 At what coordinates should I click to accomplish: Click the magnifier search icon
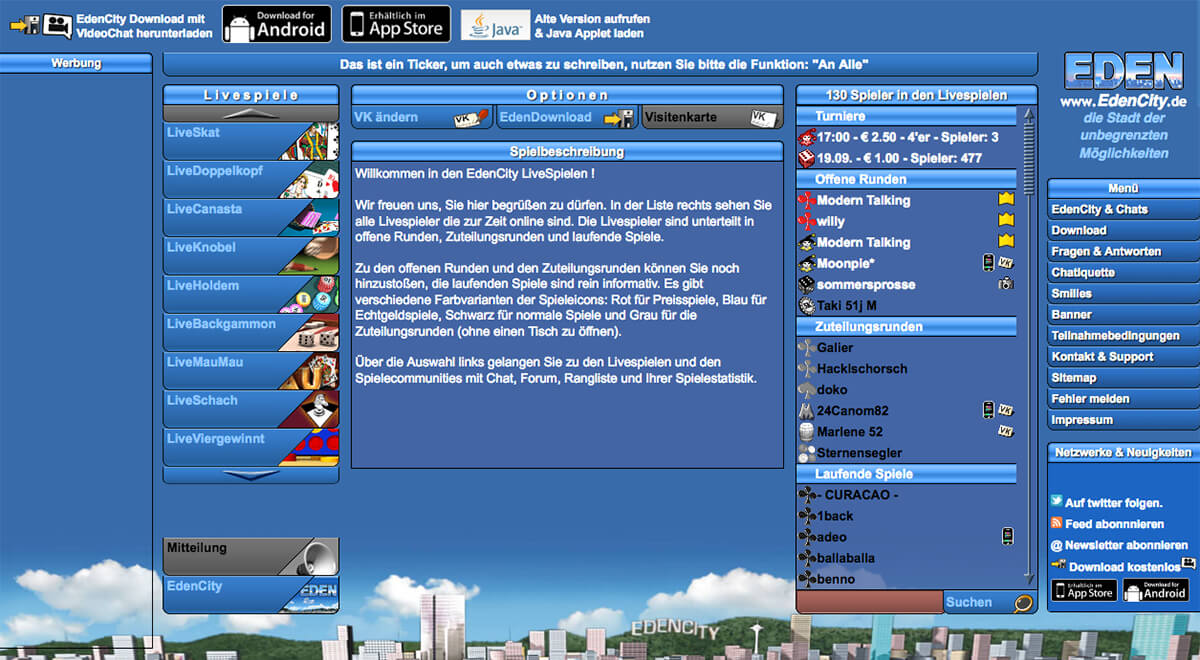(x=1022, y=603)
